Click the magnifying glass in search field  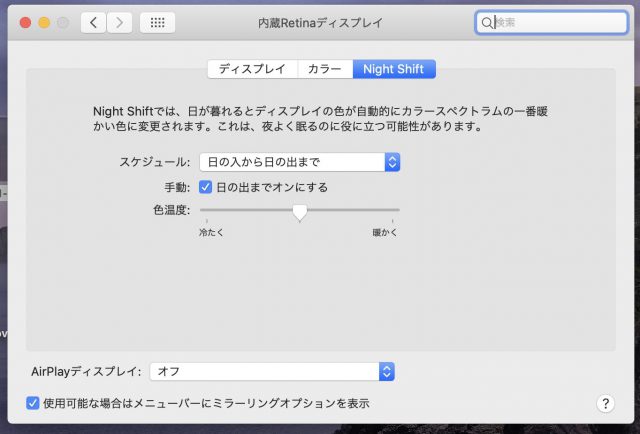[487, 22]
